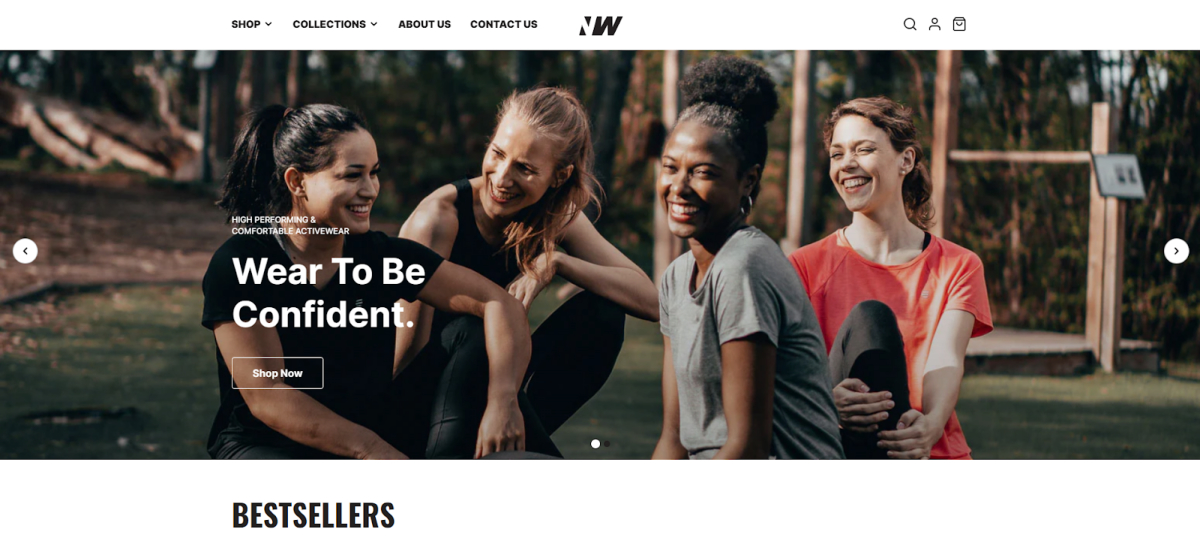Open the user account icon

(x=934, y=24)
